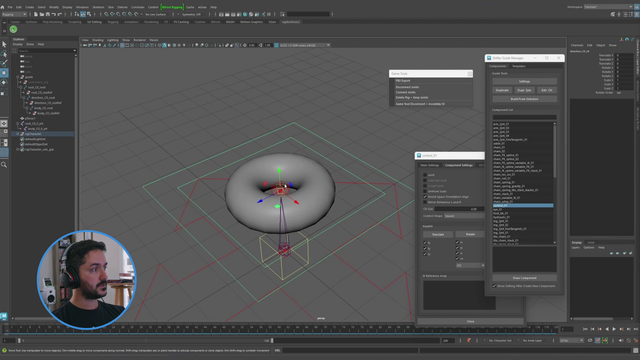Toggle Show Setting After Create New Component
This screenshot has width=640, height=360.
point(494,286)
